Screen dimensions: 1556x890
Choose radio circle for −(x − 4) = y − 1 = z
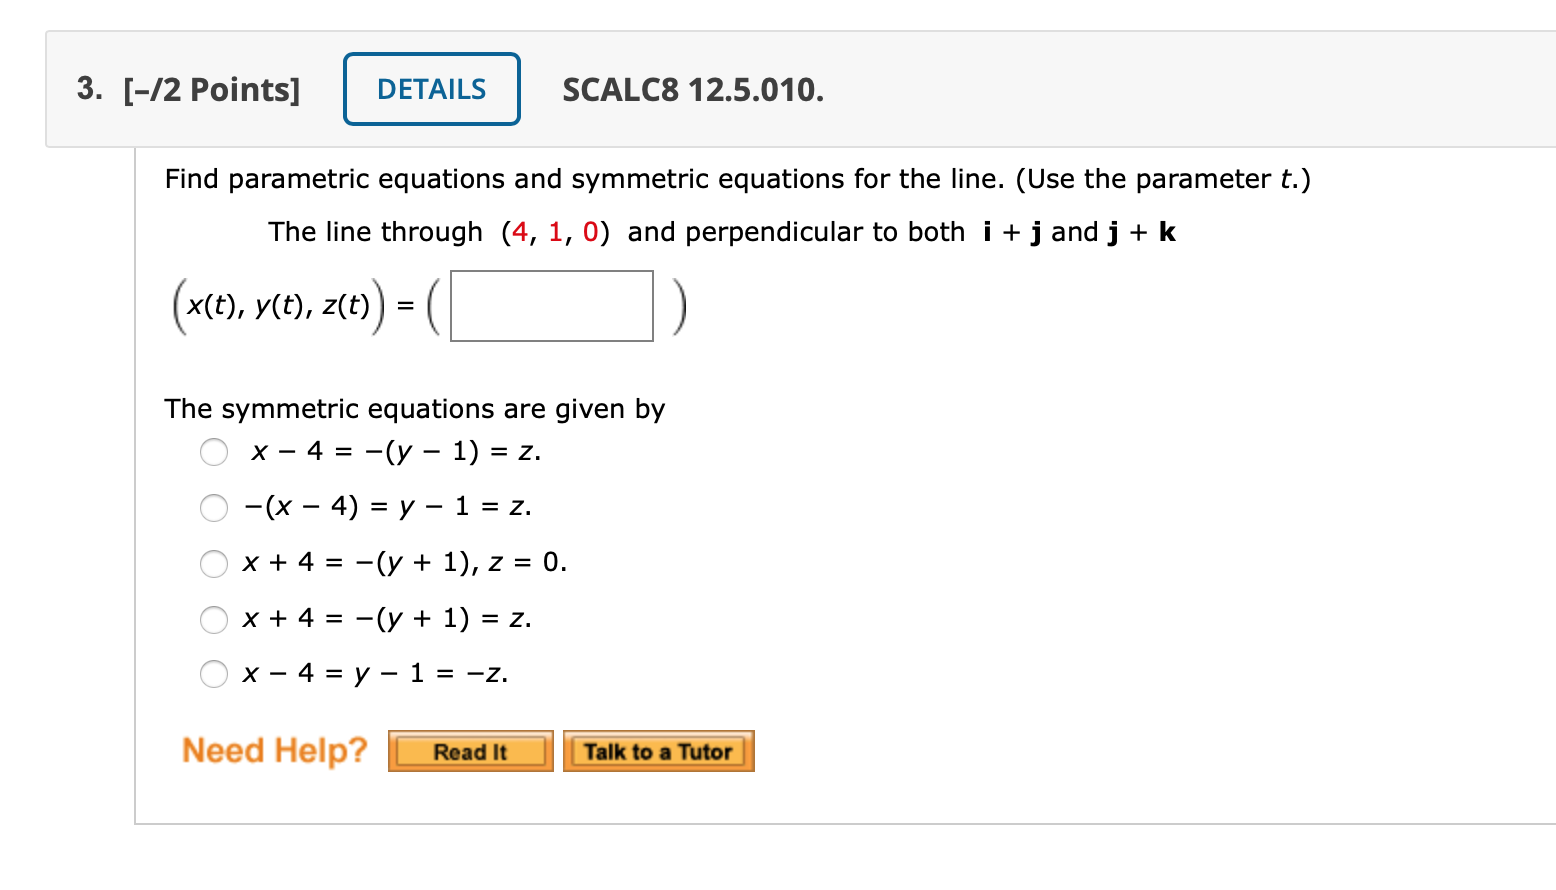214,508
